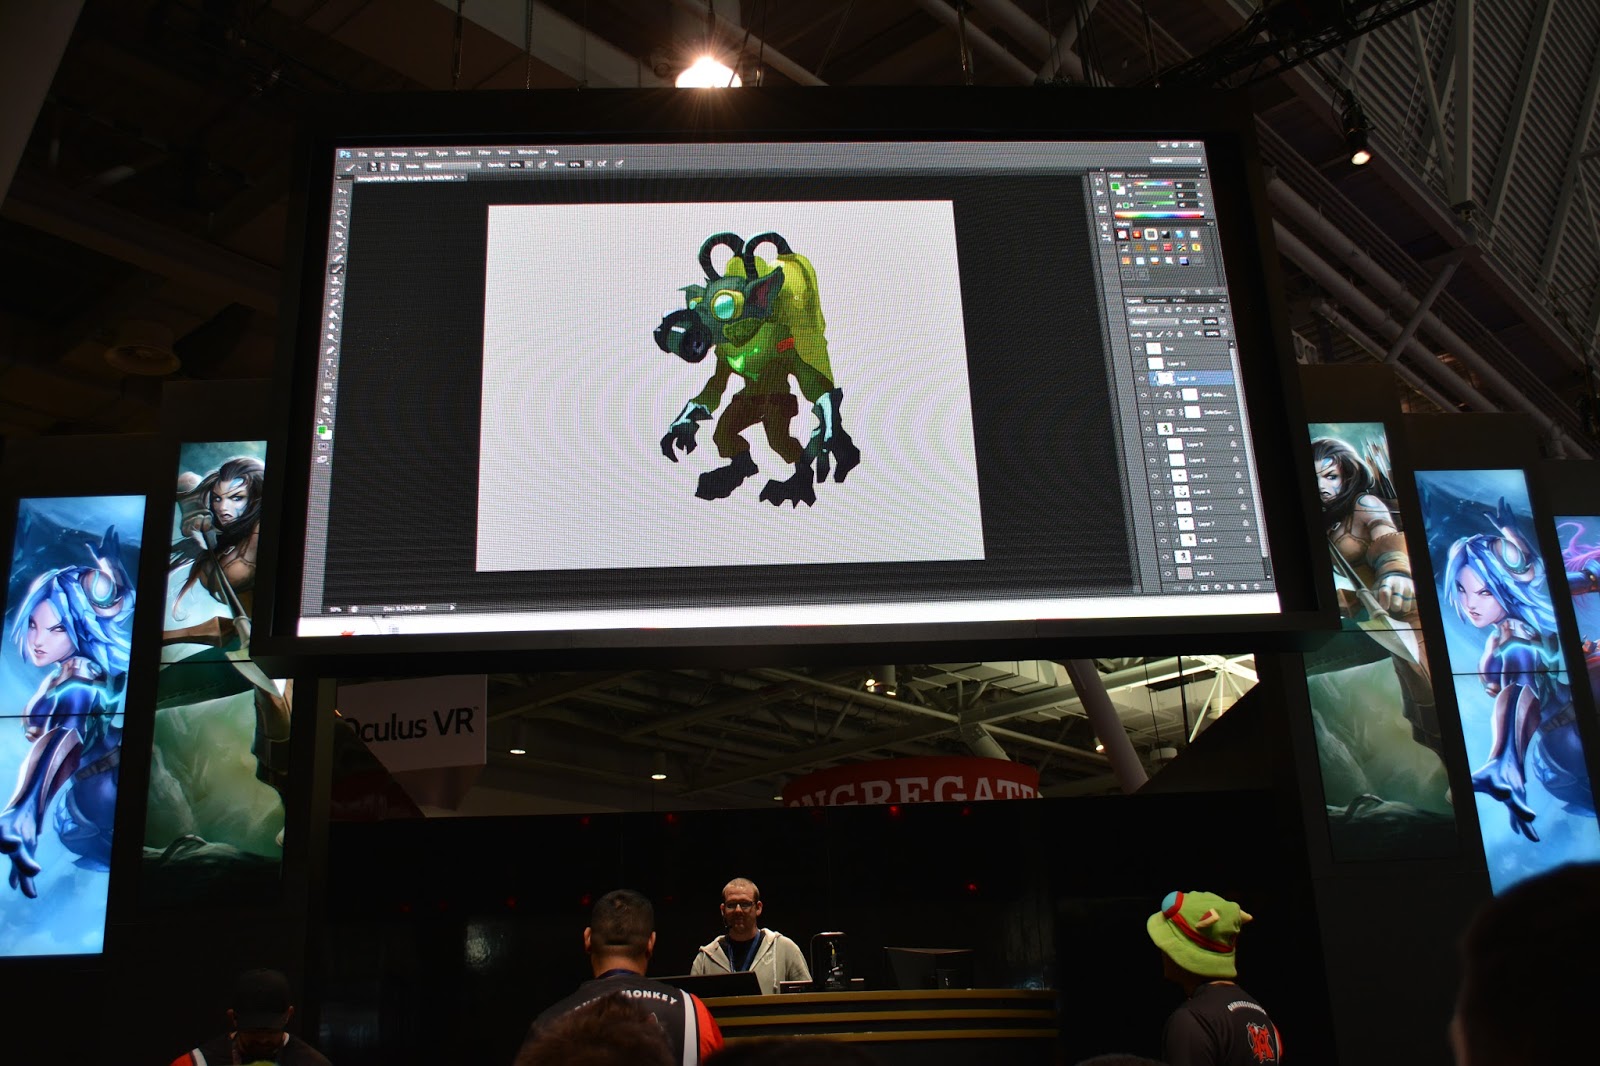Select the Quick Selection tool
The image size is (1600, 1066).
(340, 224)
